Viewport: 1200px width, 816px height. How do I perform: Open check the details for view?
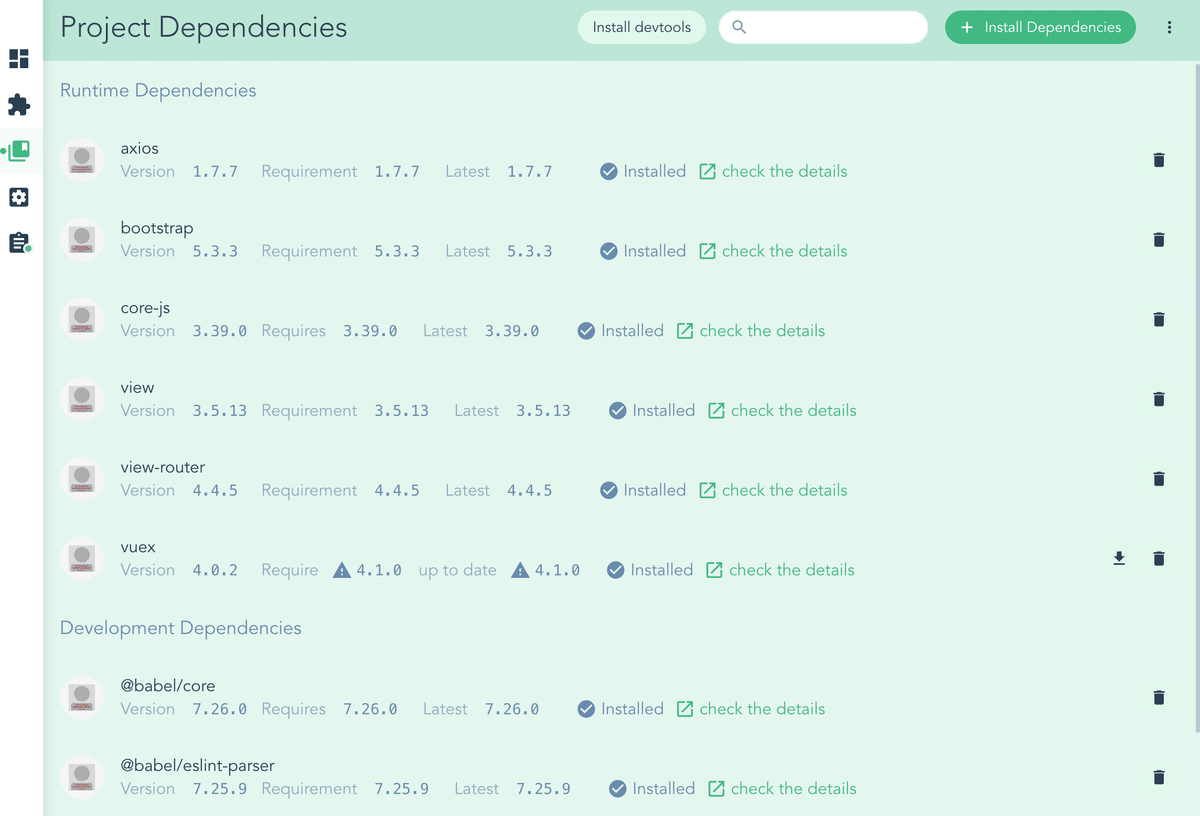782,411
